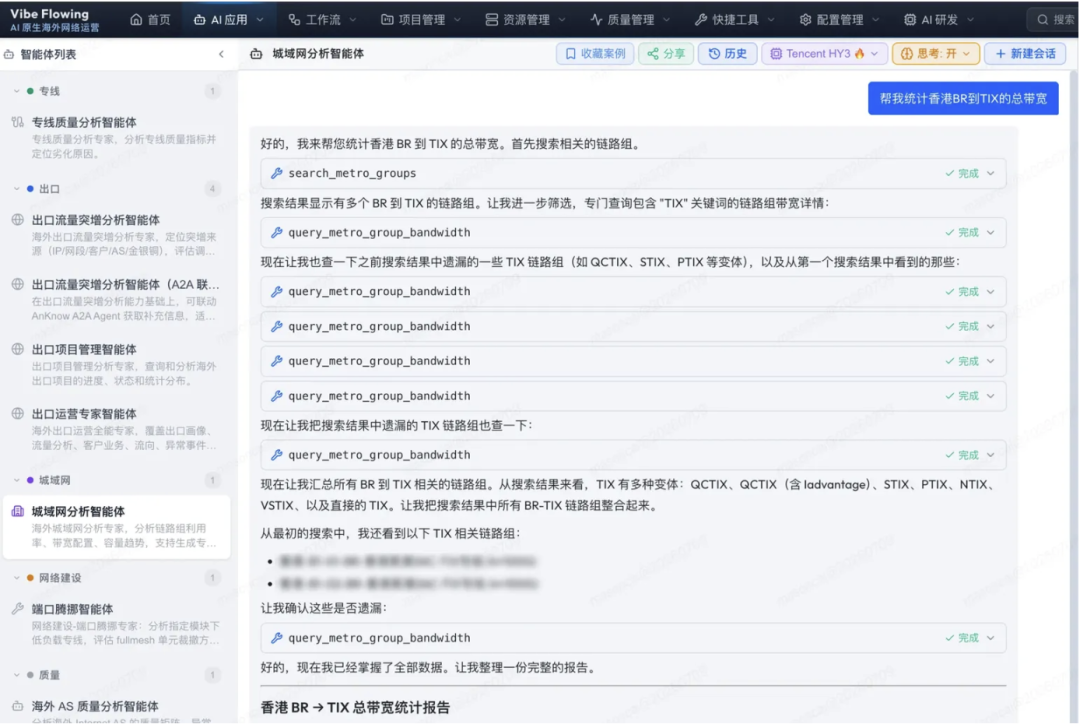This screenshot has height=724, width=1080.
Task: Open the AI 研发 menu
Action: click(939, 19)
